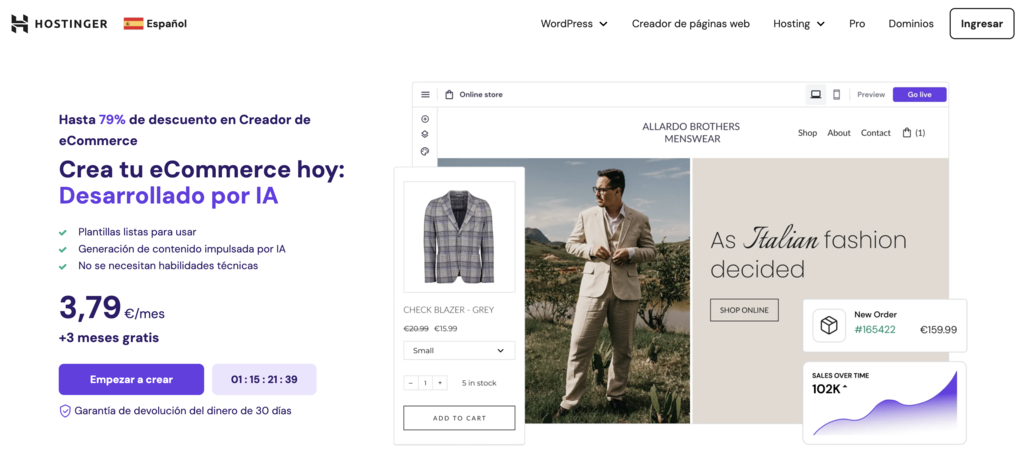Open the Small size dropdown

tap(459, 351)
